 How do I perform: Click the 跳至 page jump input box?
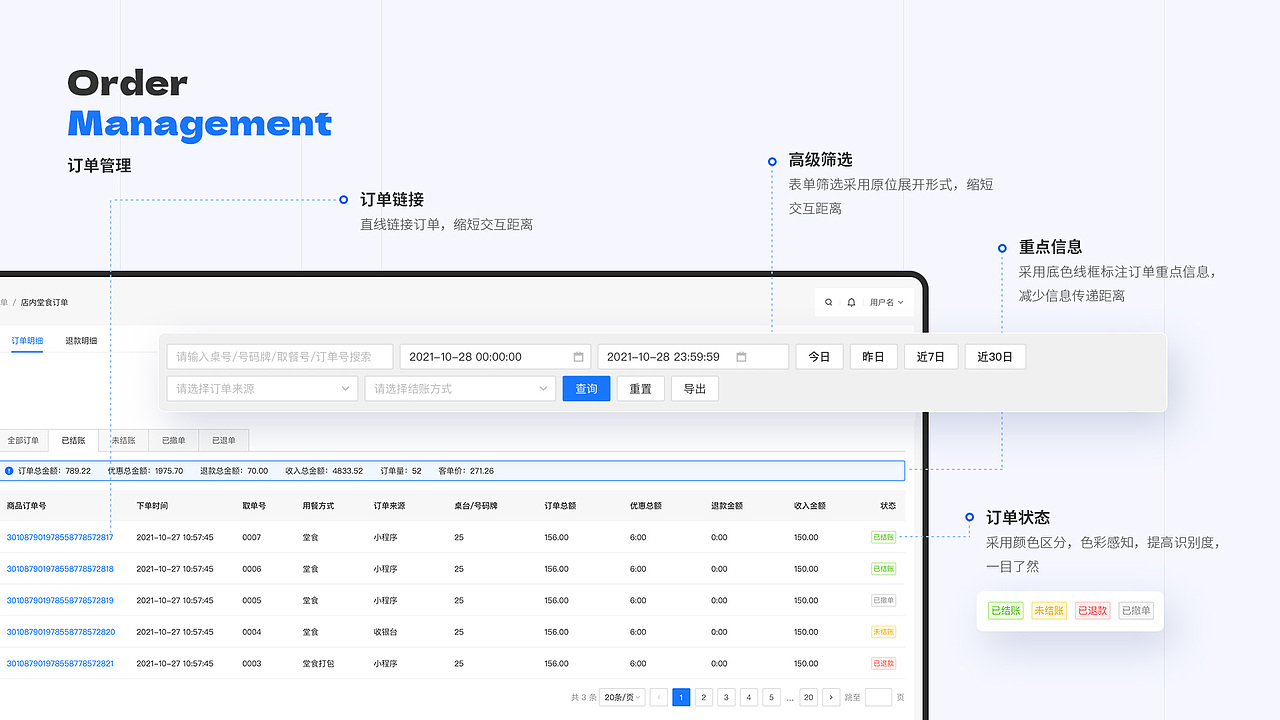878,697
